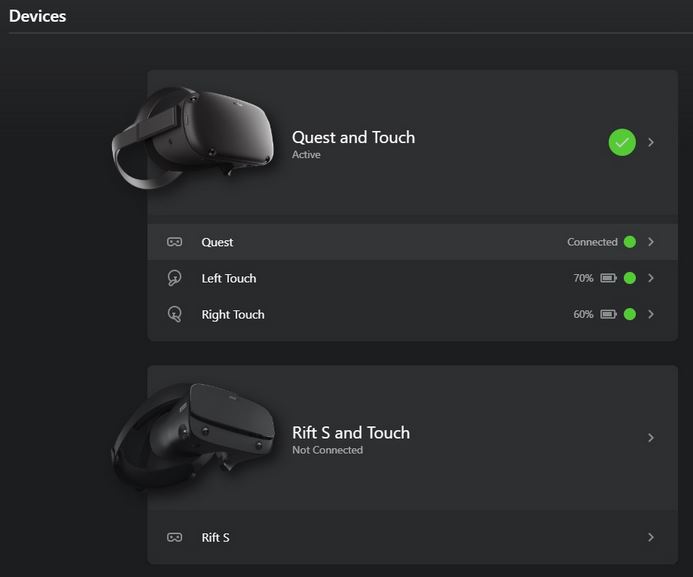The width and height of the screenshot is (693, 577).
Task: Expand the Rift S row chevron
Action: coord(651,537)
